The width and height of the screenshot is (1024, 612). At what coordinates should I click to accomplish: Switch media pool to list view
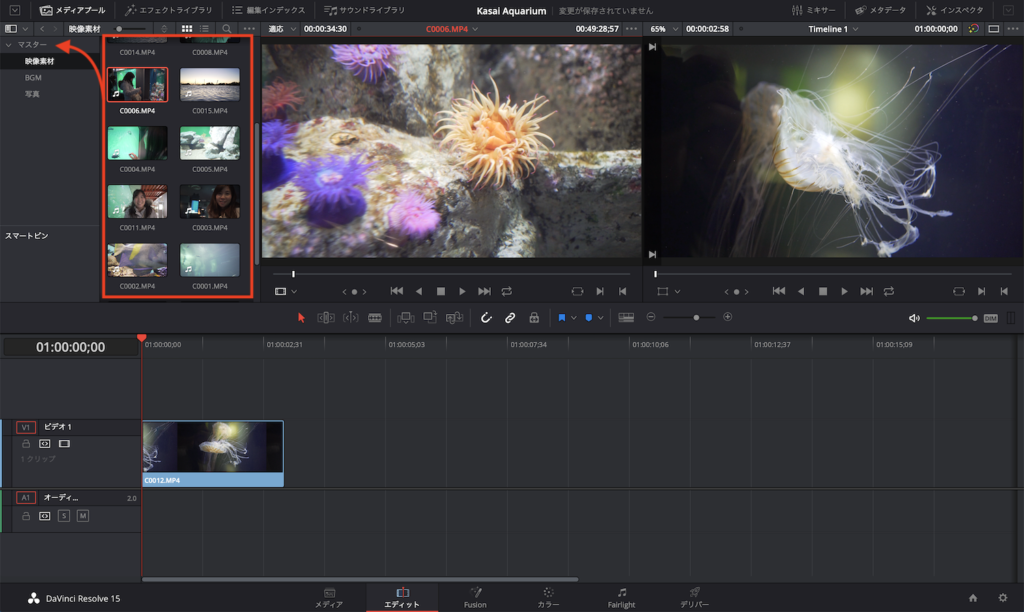click(204, 29)
